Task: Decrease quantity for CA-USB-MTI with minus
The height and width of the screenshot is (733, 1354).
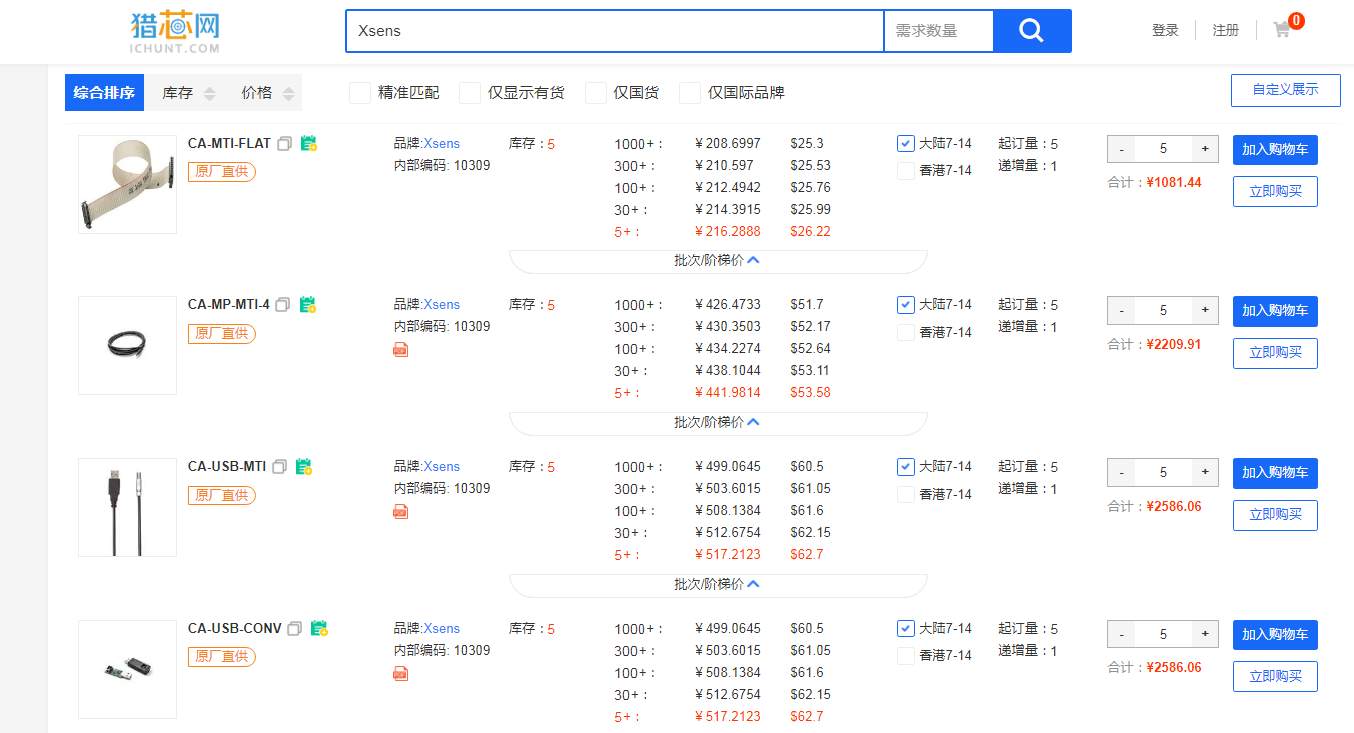Action: tap(1121, 472)
